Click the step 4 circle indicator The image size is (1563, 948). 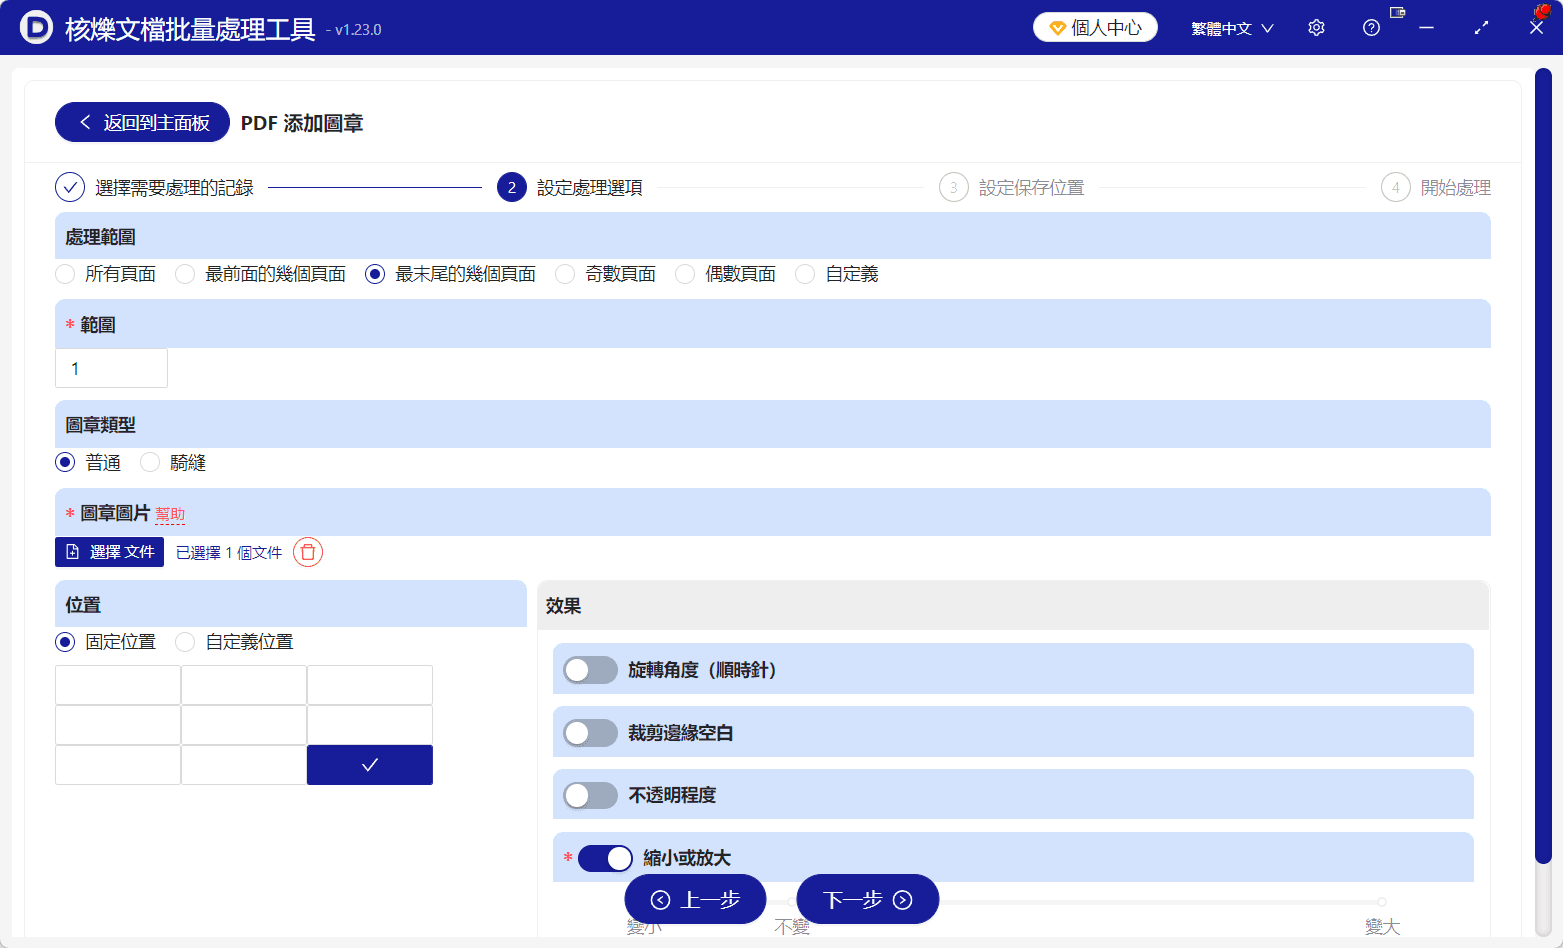pos(1396,187)
